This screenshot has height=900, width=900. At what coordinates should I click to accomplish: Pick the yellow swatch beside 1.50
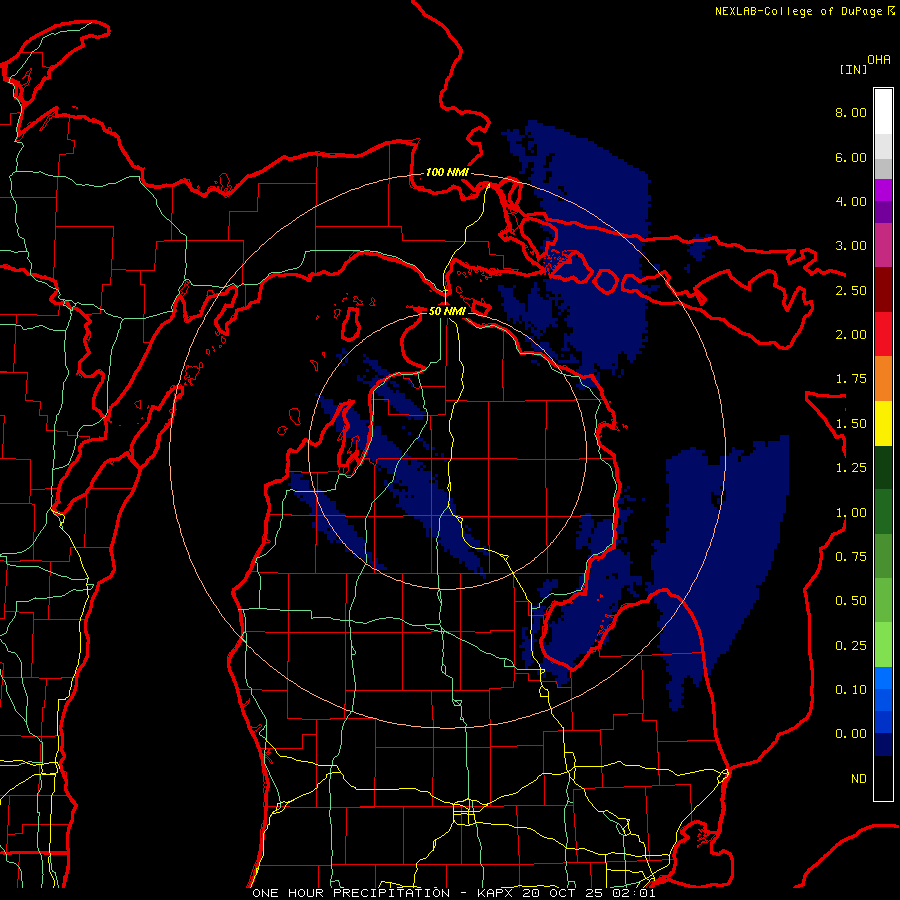click(883, 424)
